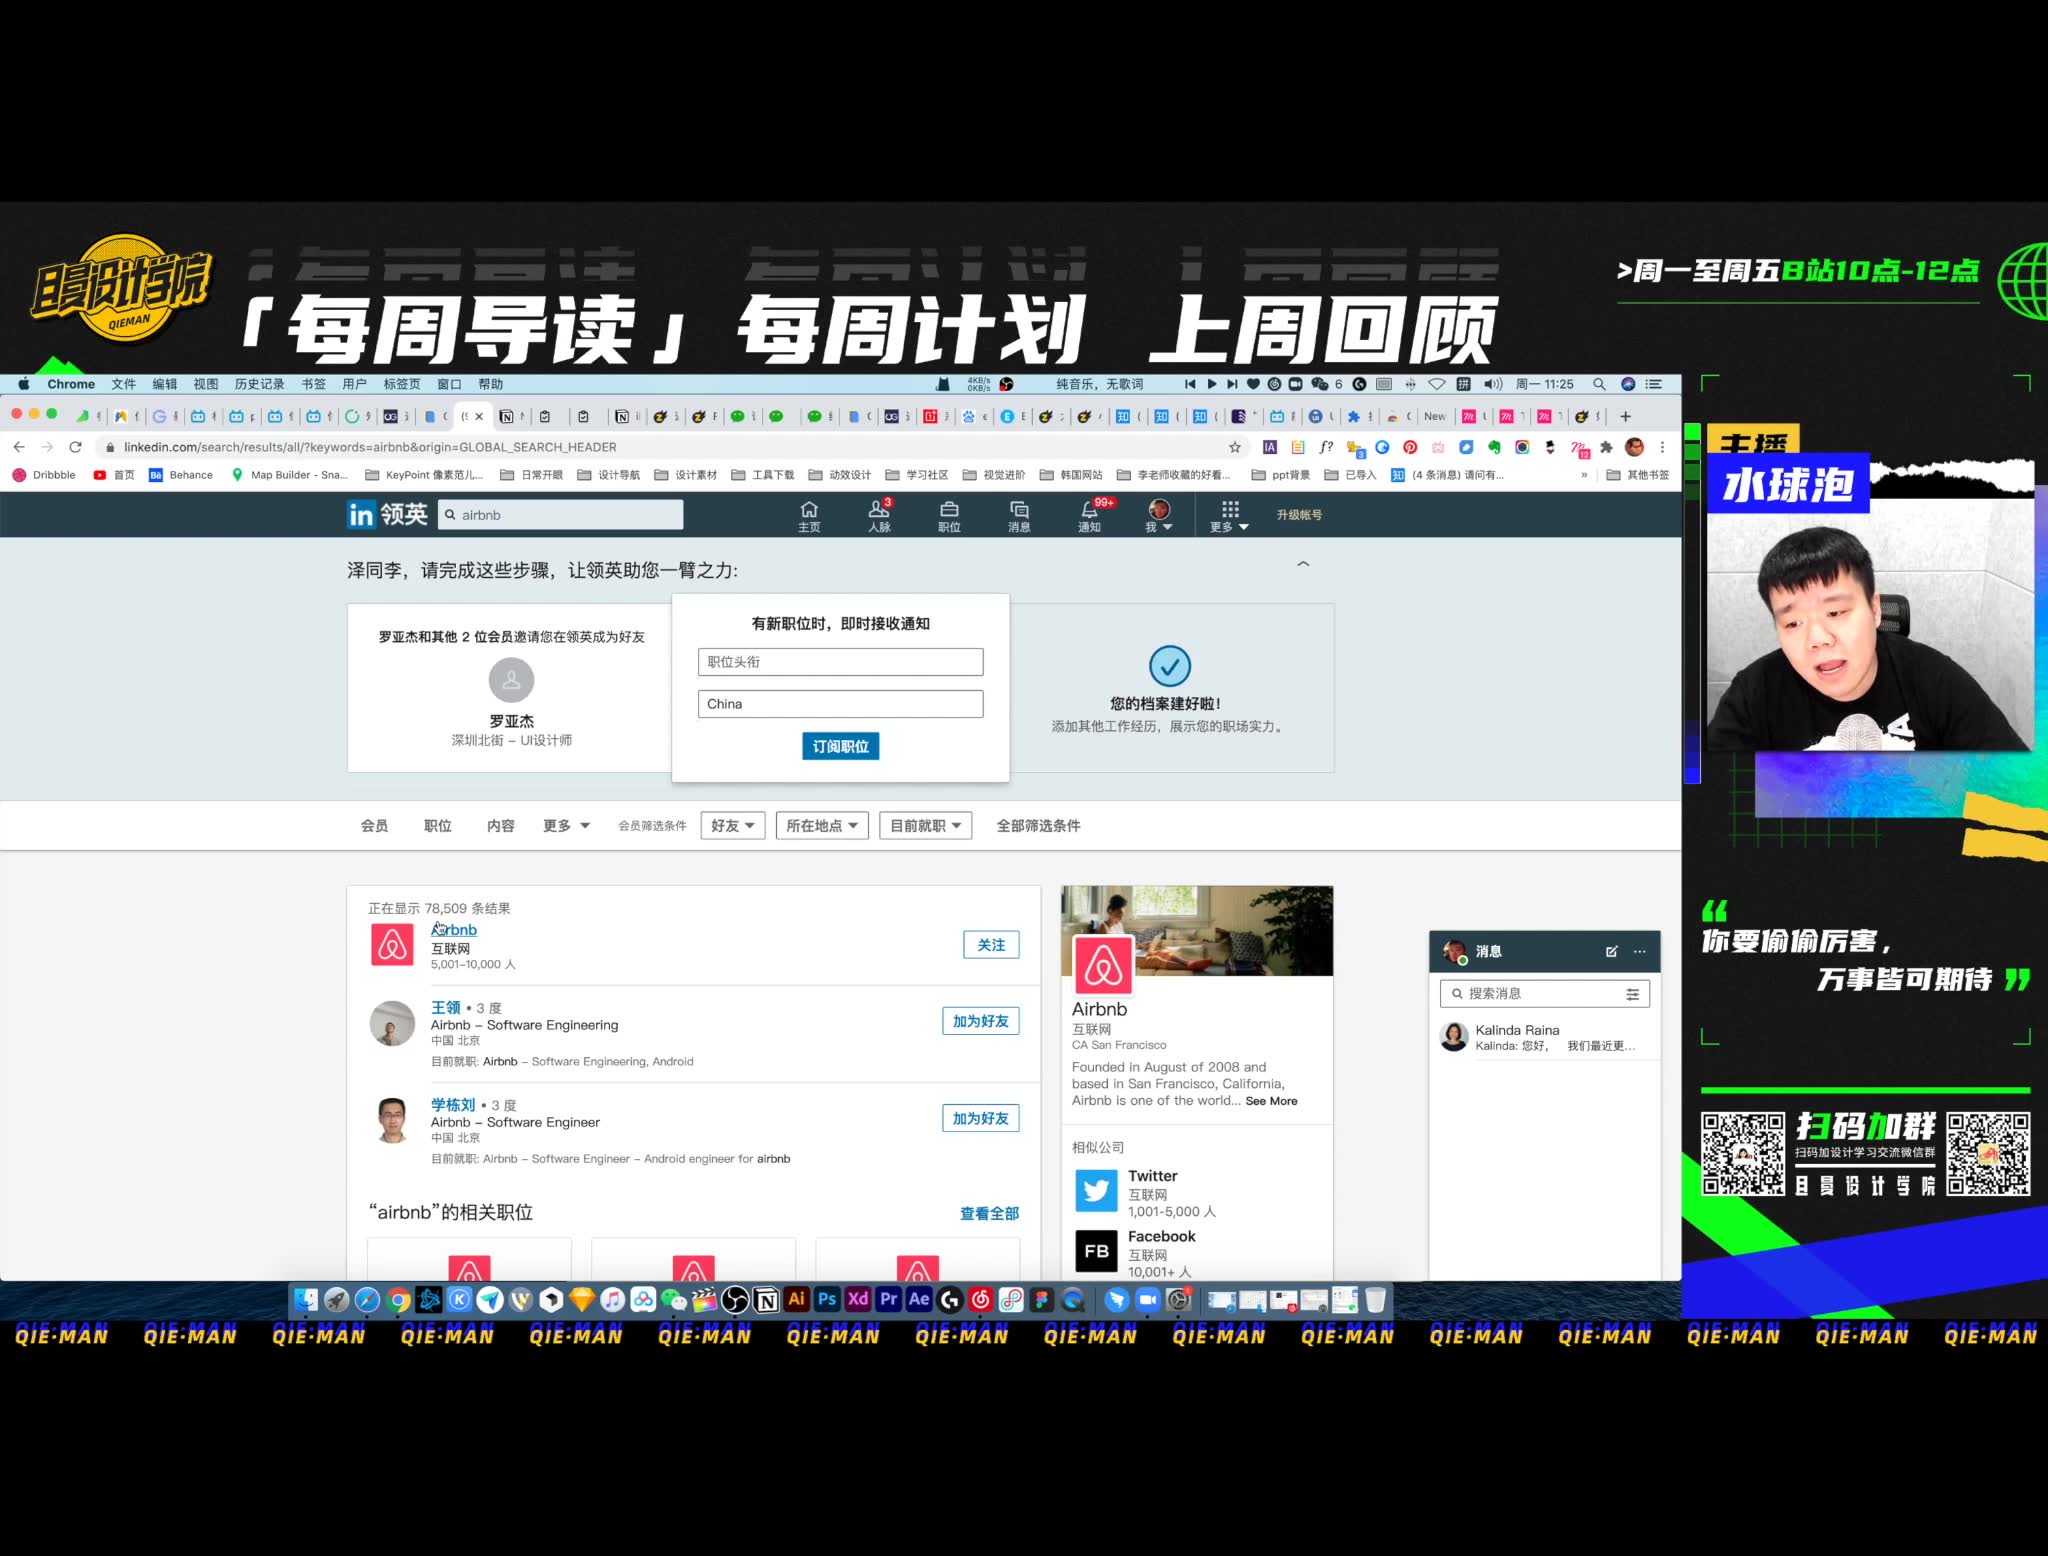Click the Twitter company logo

tap(1096, 1191)
